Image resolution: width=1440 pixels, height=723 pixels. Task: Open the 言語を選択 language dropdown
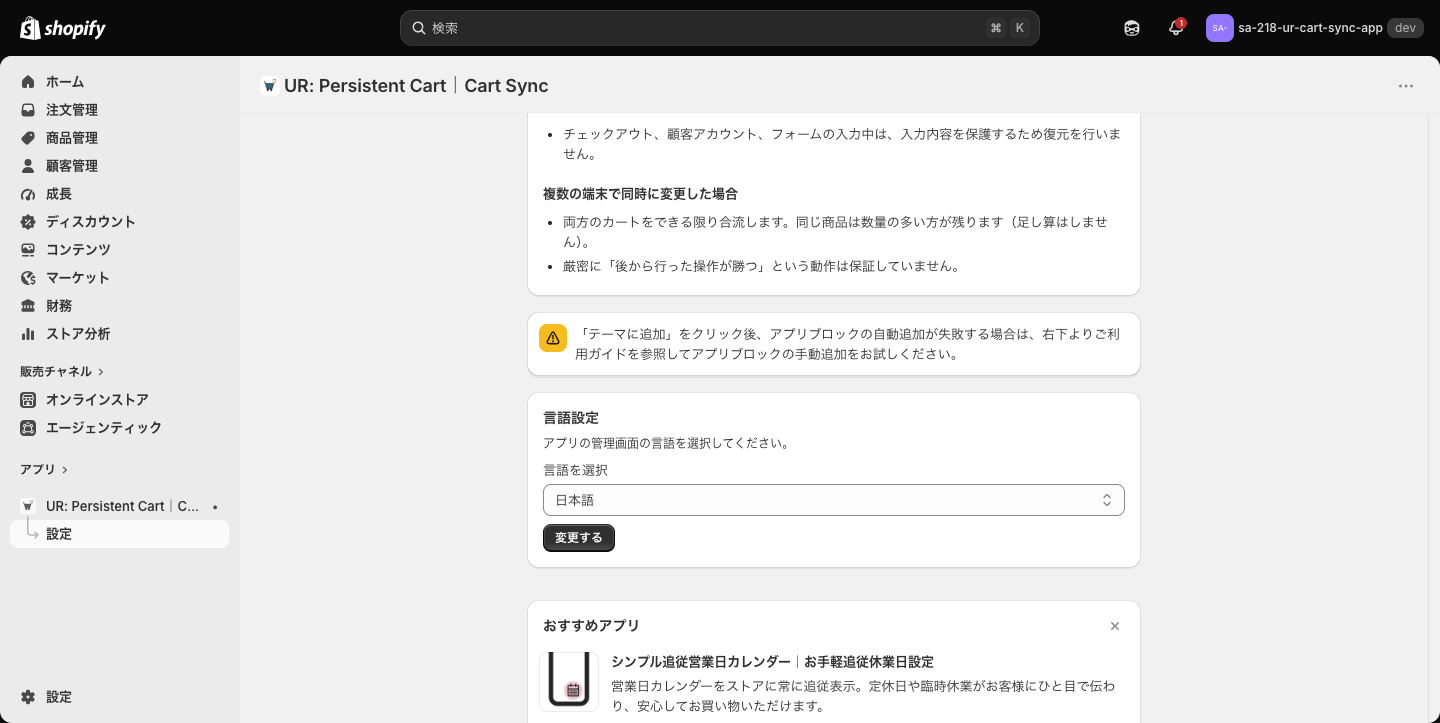[834, 500]
